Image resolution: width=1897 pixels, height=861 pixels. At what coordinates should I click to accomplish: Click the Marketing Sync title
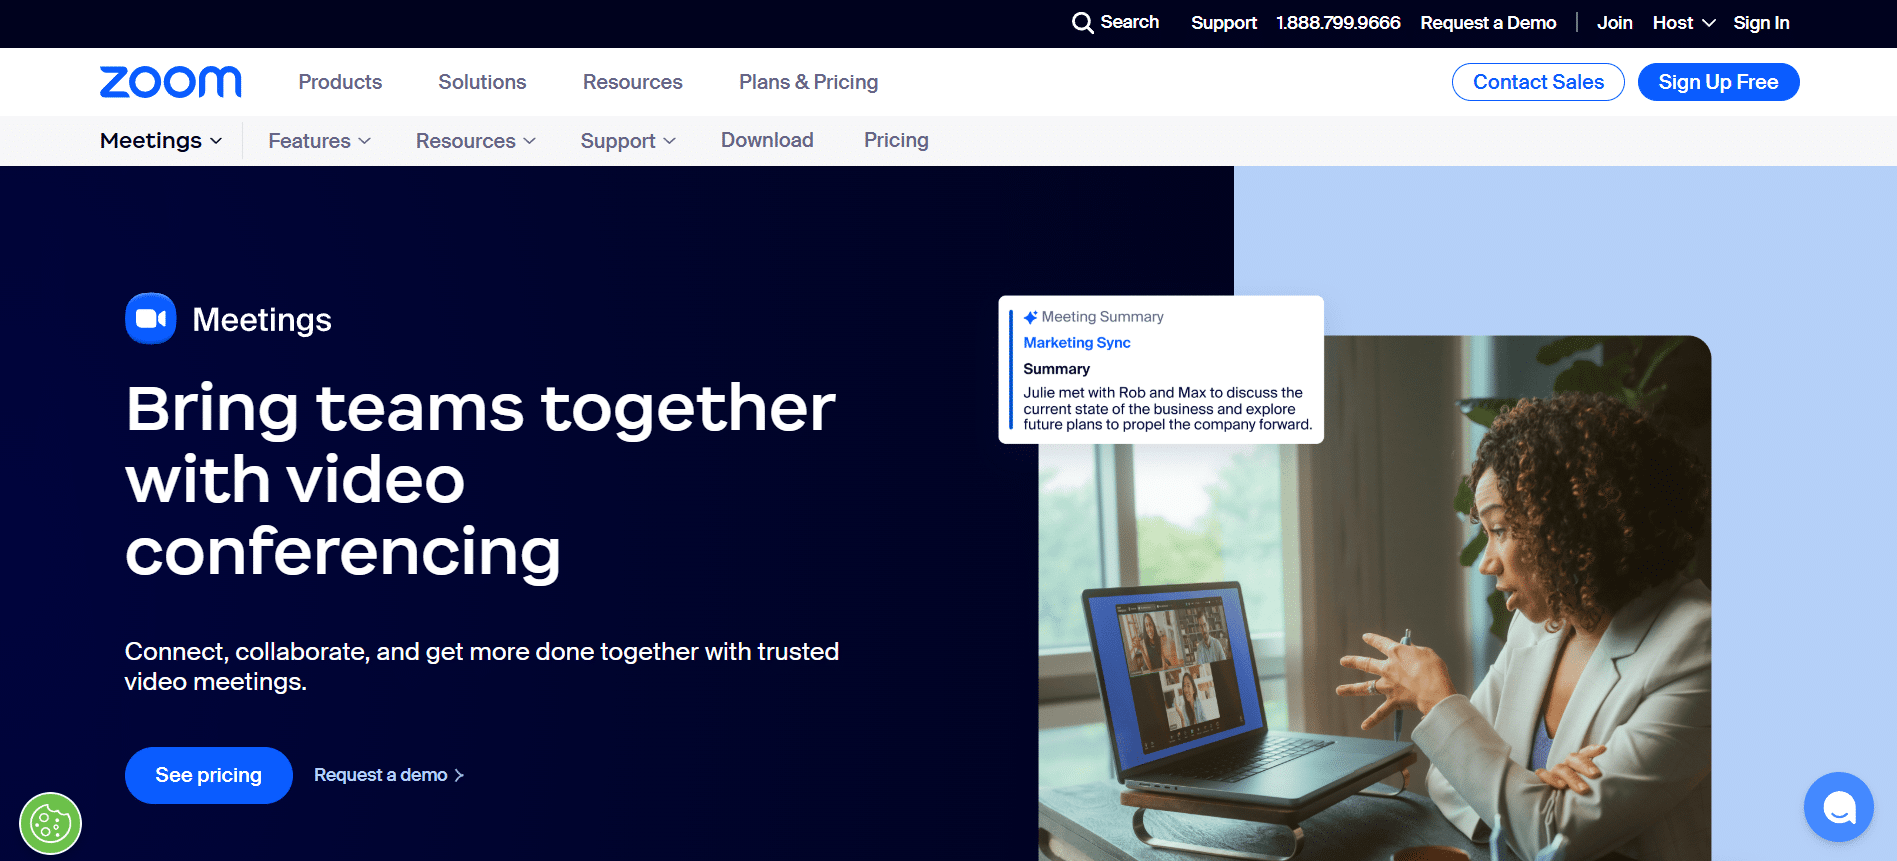coord(1077,343)
